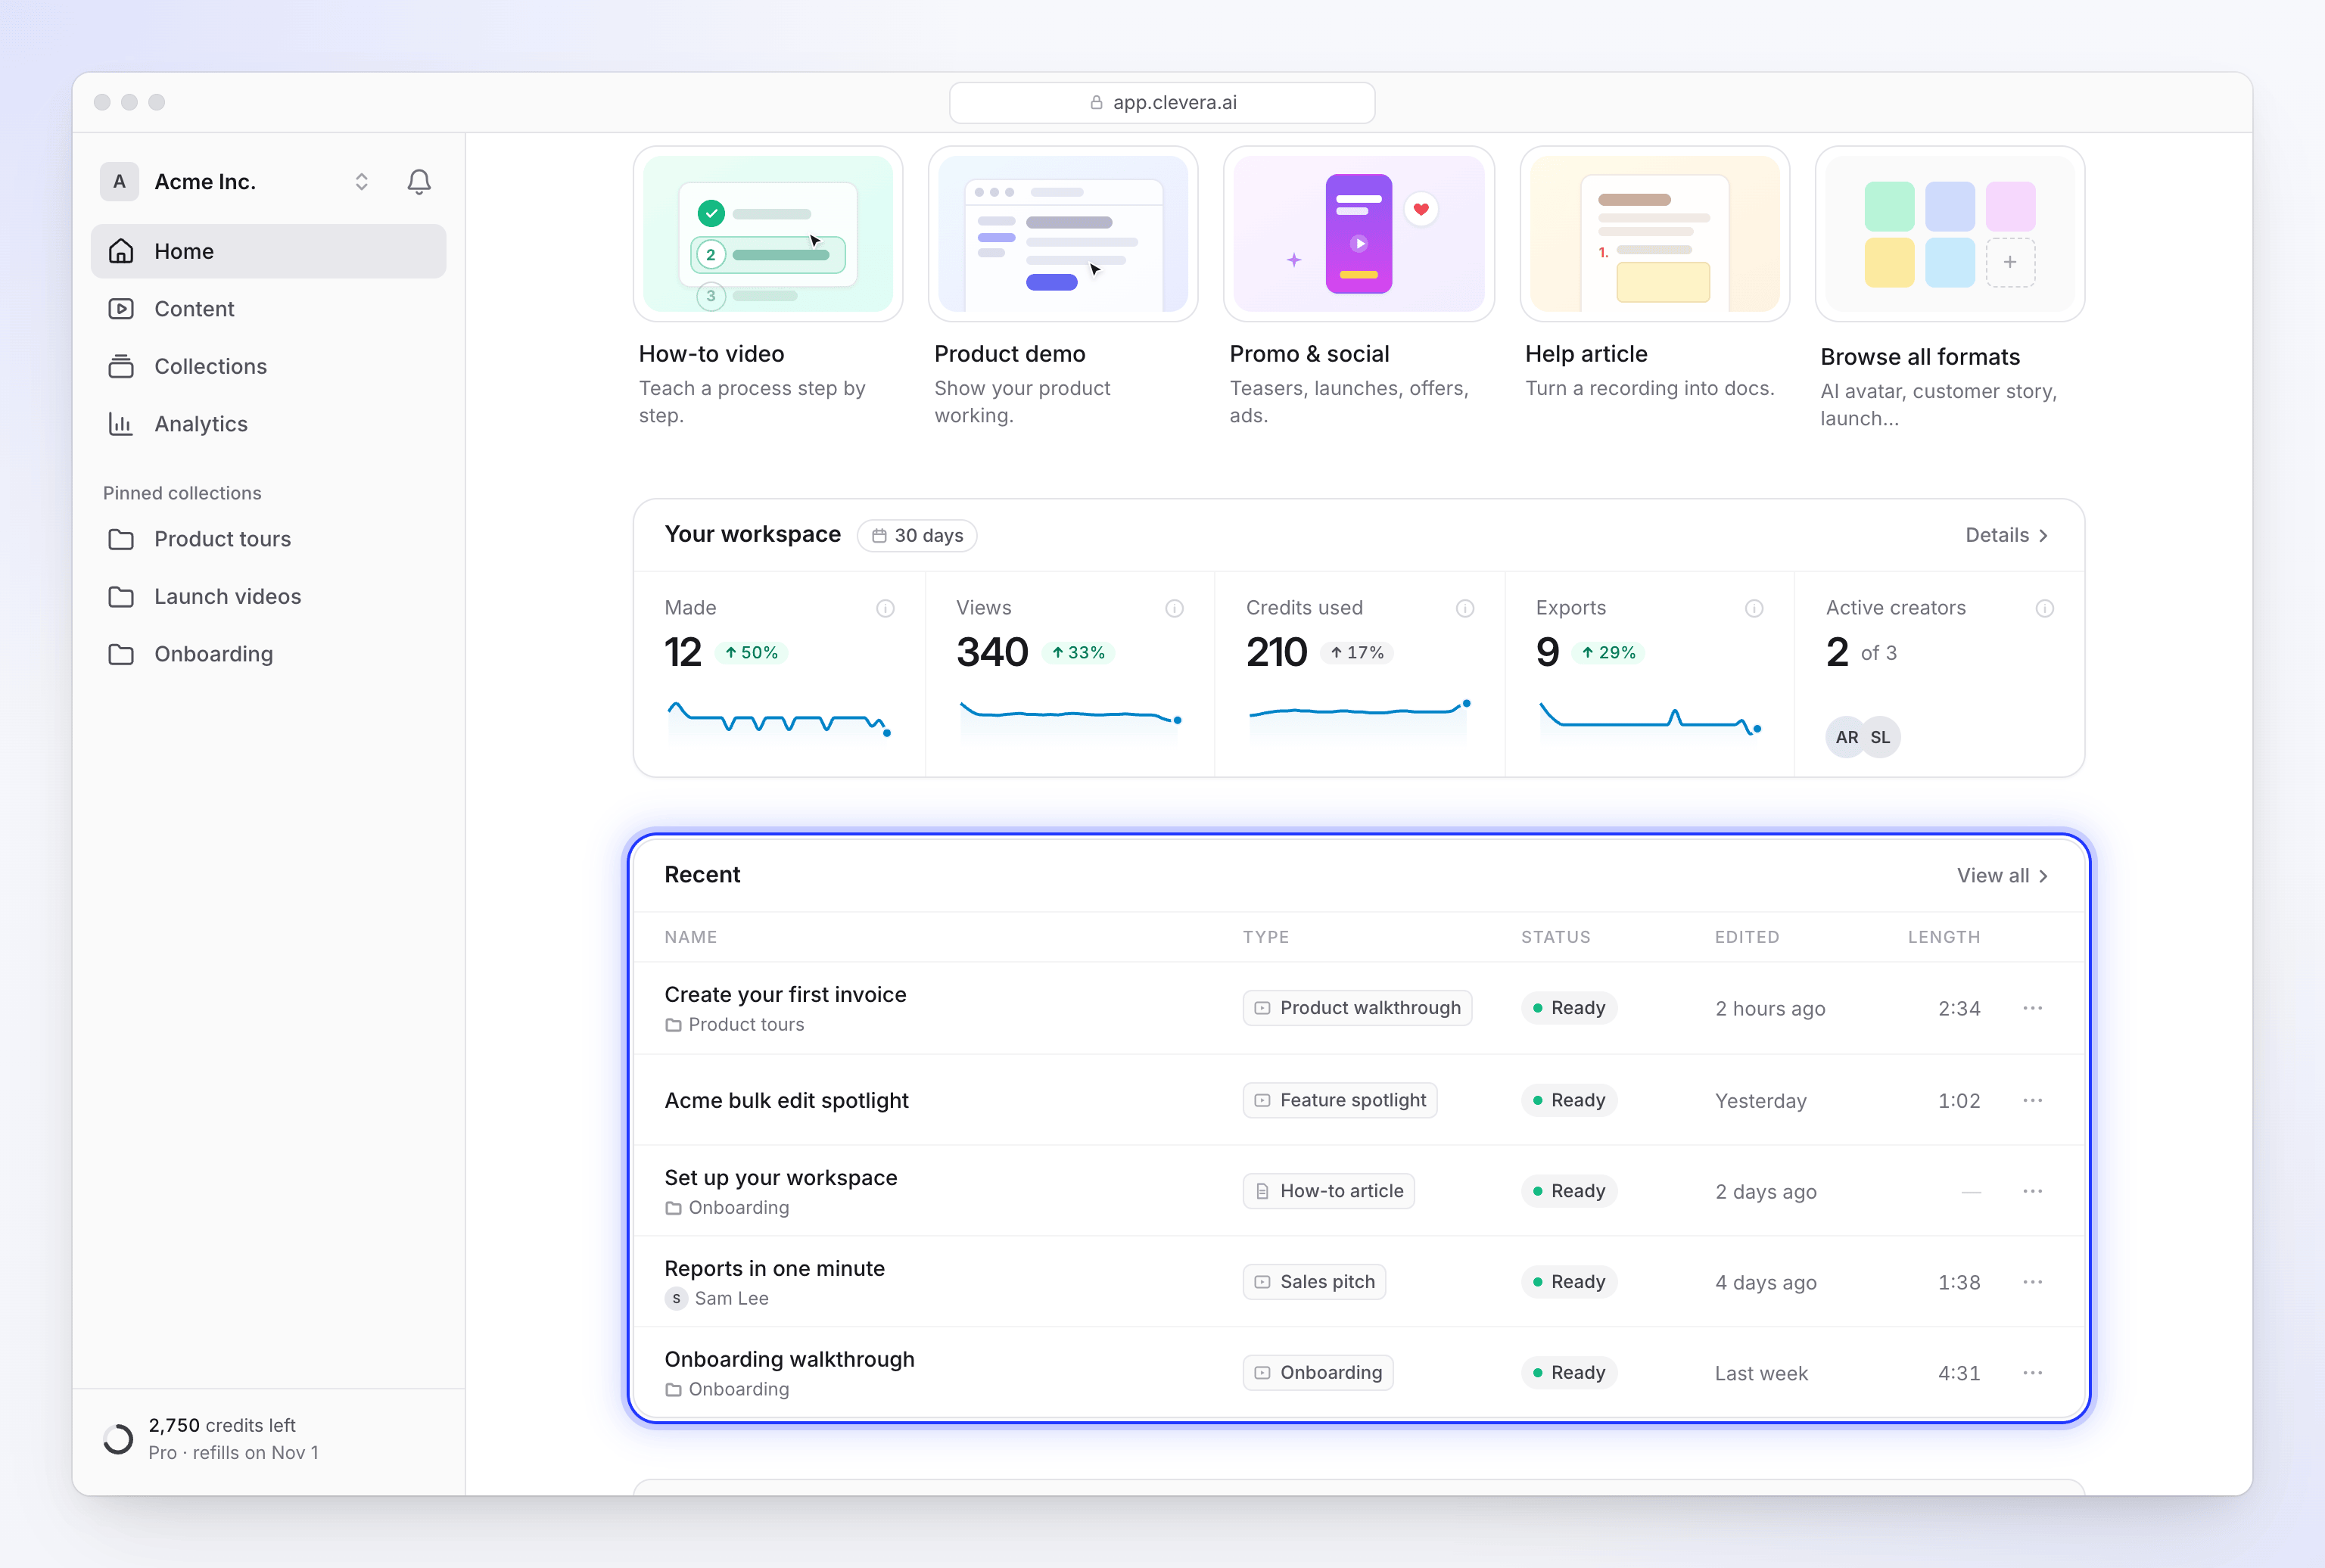Image resolution: width=2325 pixels, height=1568 pixels.
Task: Choose the Promo & social format thumbnail
Action: pos(1358,234)
